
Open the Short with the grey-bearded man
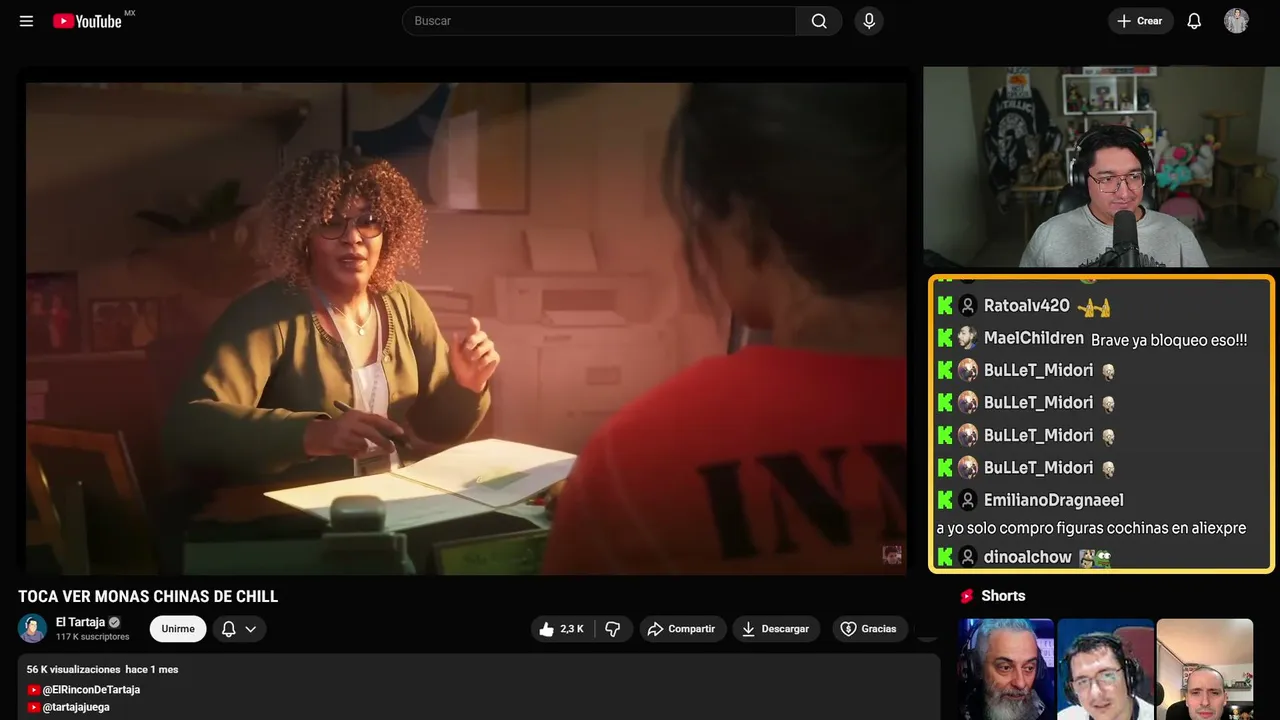tap(1006, 669)
